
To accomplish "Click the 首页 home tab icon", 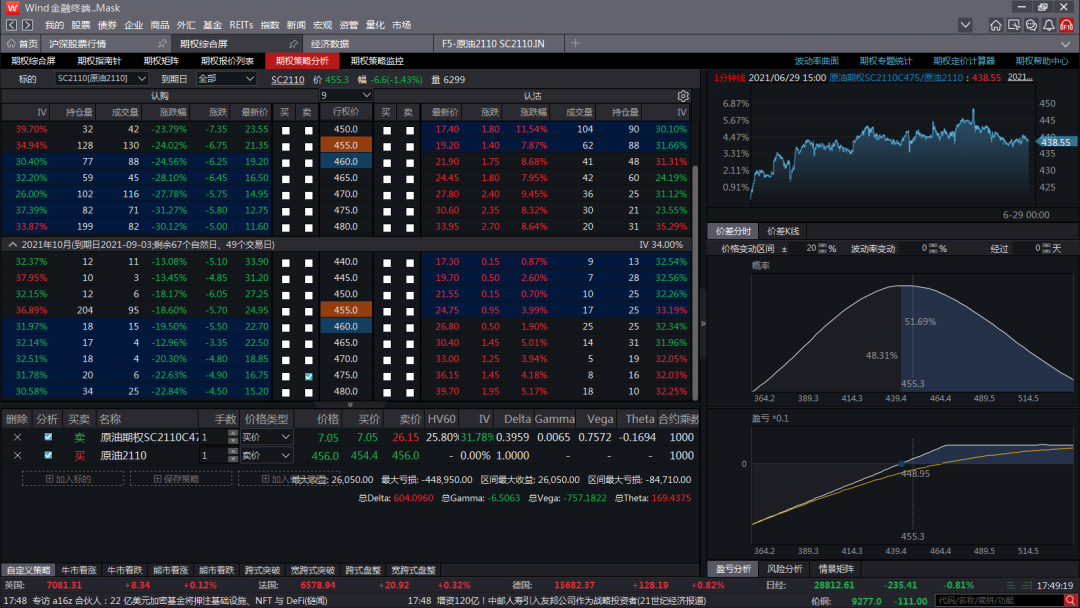I will [x=11, y=43].
